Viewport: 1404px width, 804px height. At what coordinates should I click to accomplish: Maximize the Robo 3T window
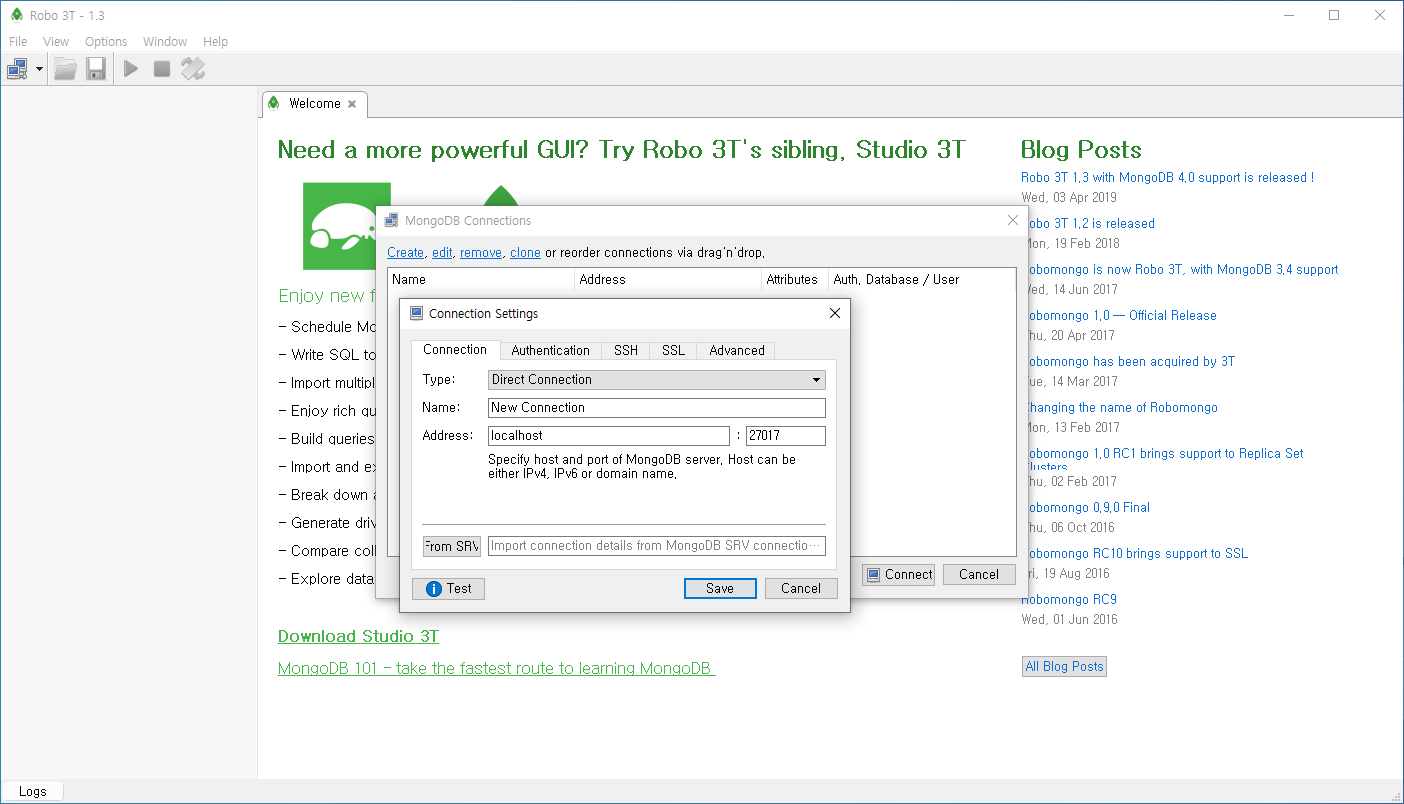1334,15
